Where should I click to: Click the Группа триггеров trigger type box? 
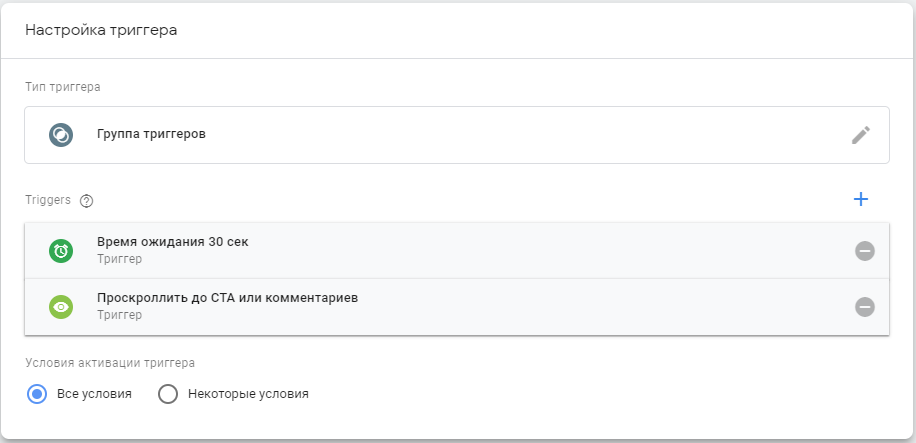pos(457,135)
